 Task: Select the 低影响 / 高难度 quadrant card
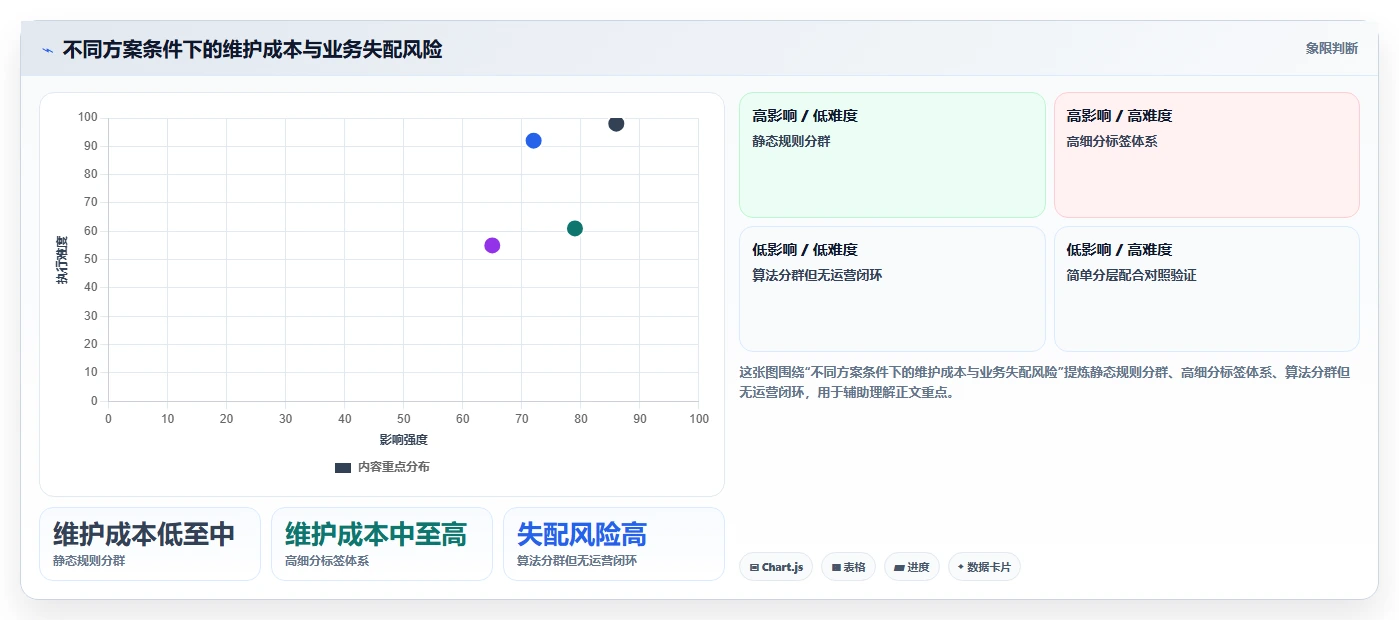(x=1206, y=289)
